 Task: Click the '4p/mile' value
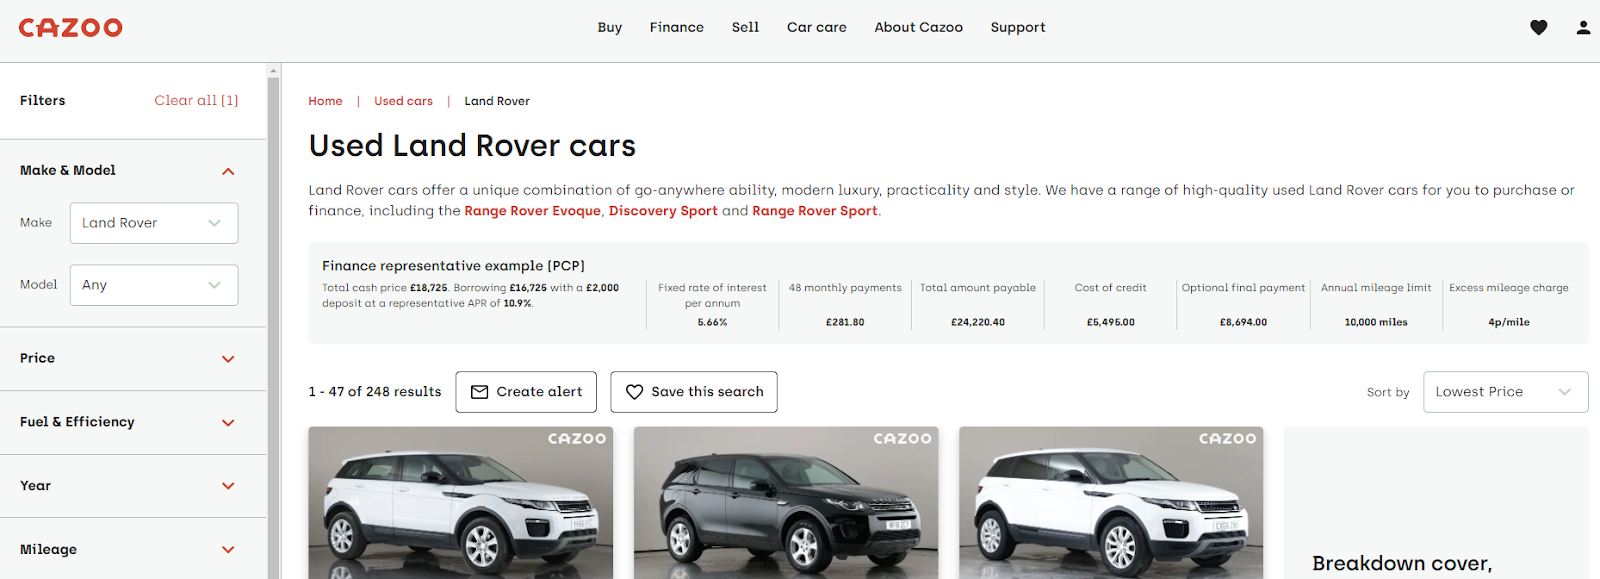(1509, 323)
